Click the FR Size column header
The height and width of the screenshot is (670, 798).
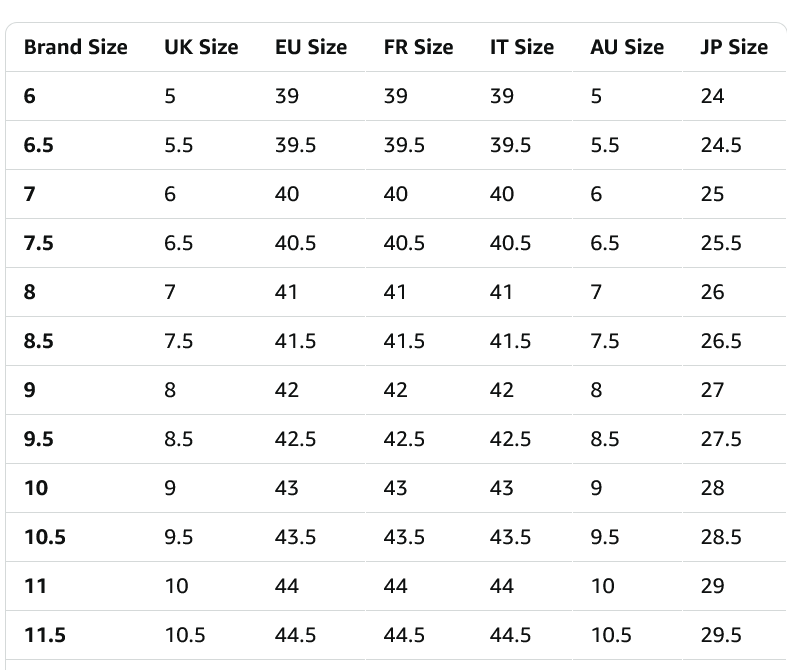tap(418, 47)
